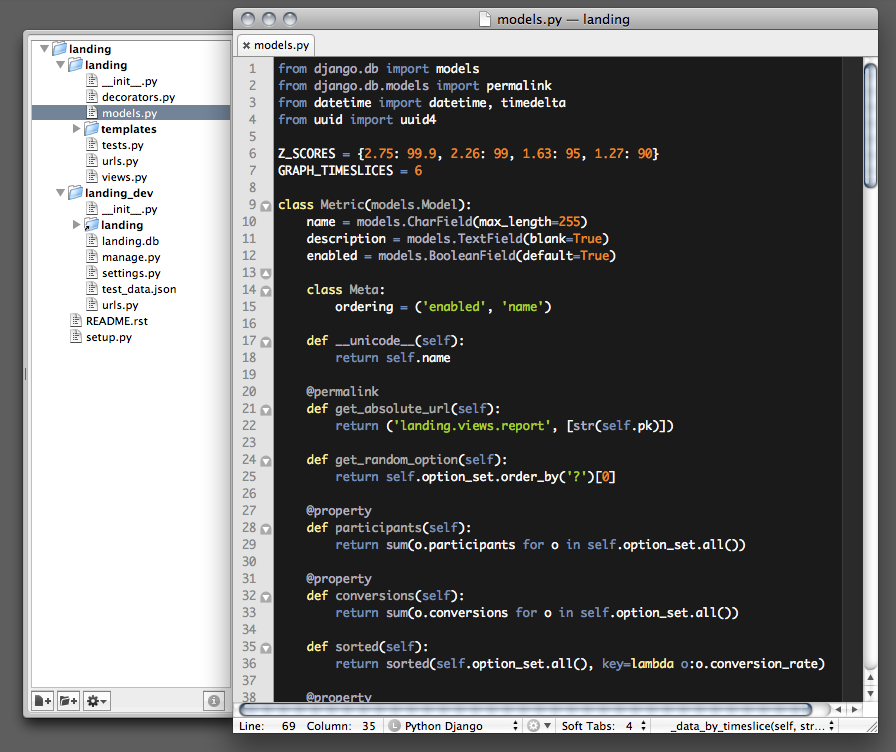Image resolution: width=896 pixels, height=752 pixels.
Task: Click the scroll left arrow
Action: [838, 709]
